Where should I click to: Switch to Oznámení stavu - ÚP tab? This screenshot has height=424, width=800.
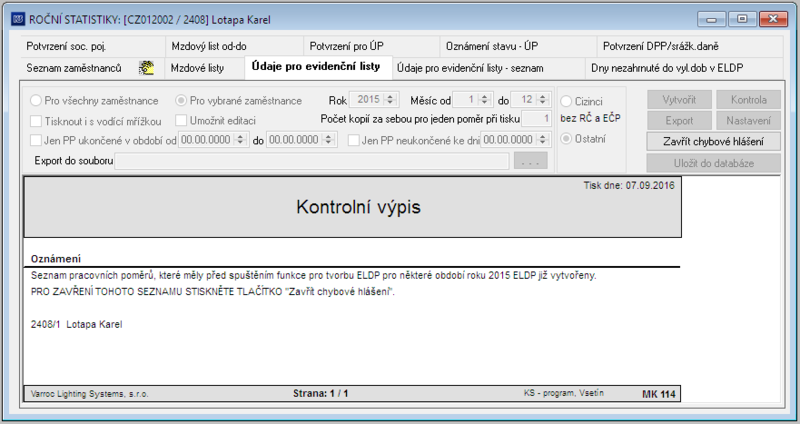518,46
